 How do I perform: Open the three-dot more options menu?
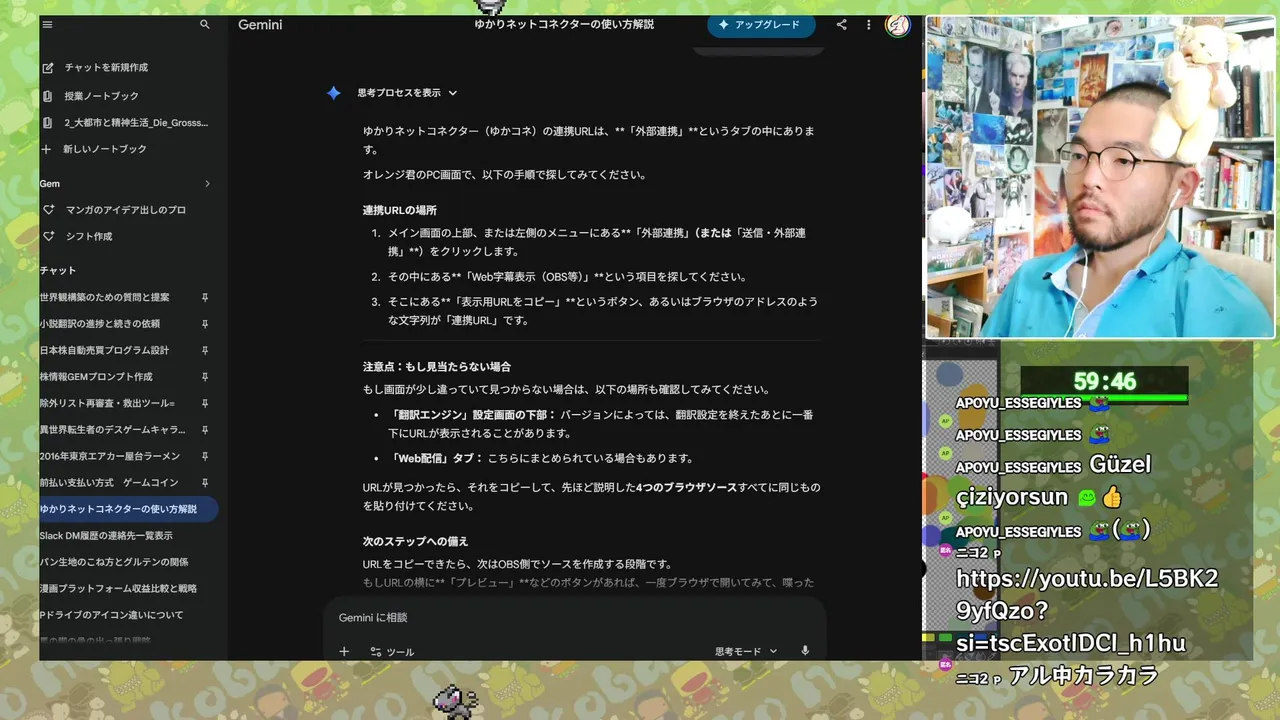tap(868, 25)
